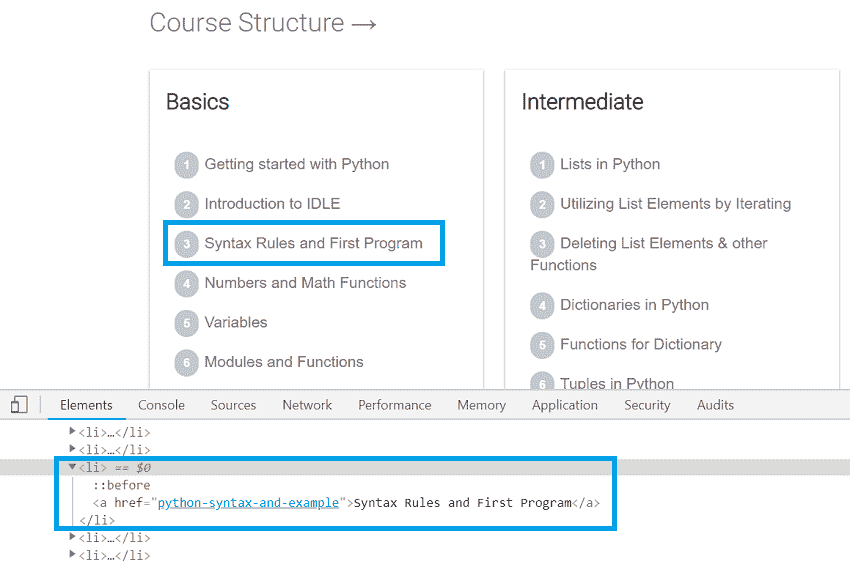The width and height of the screenshot is (850, 567).
Task: Click number 2 badge beside Introduction to IDLE
Action: coord(186,205)
